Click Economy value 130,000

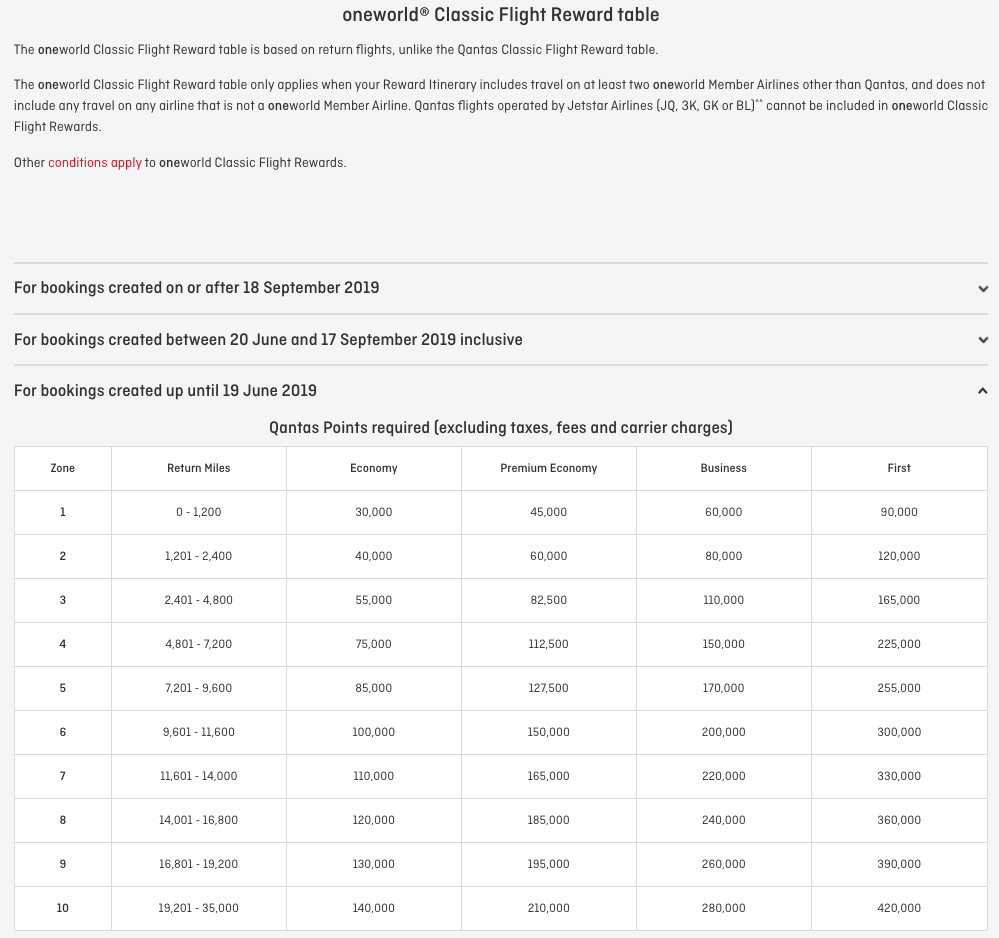click(374, 863)
